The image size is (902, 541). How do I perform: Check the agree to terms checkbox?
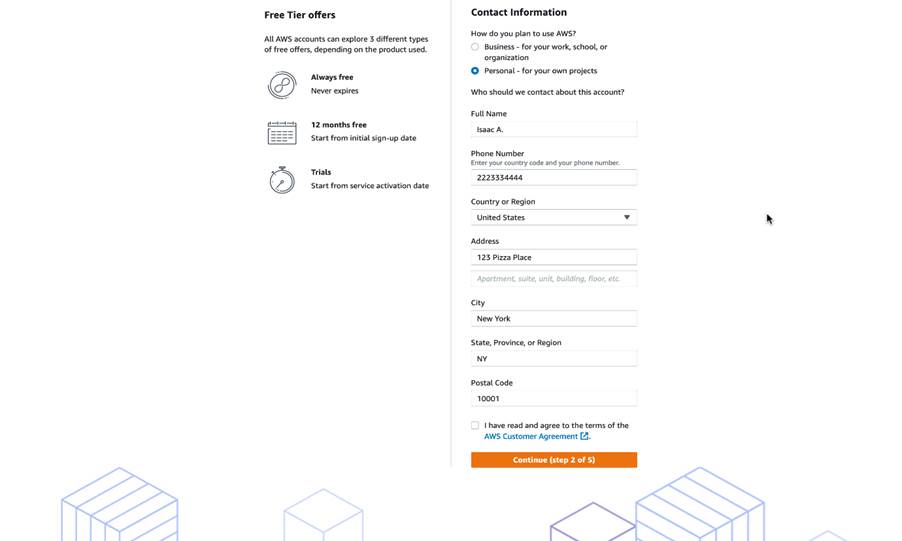(x=475, y=426)
